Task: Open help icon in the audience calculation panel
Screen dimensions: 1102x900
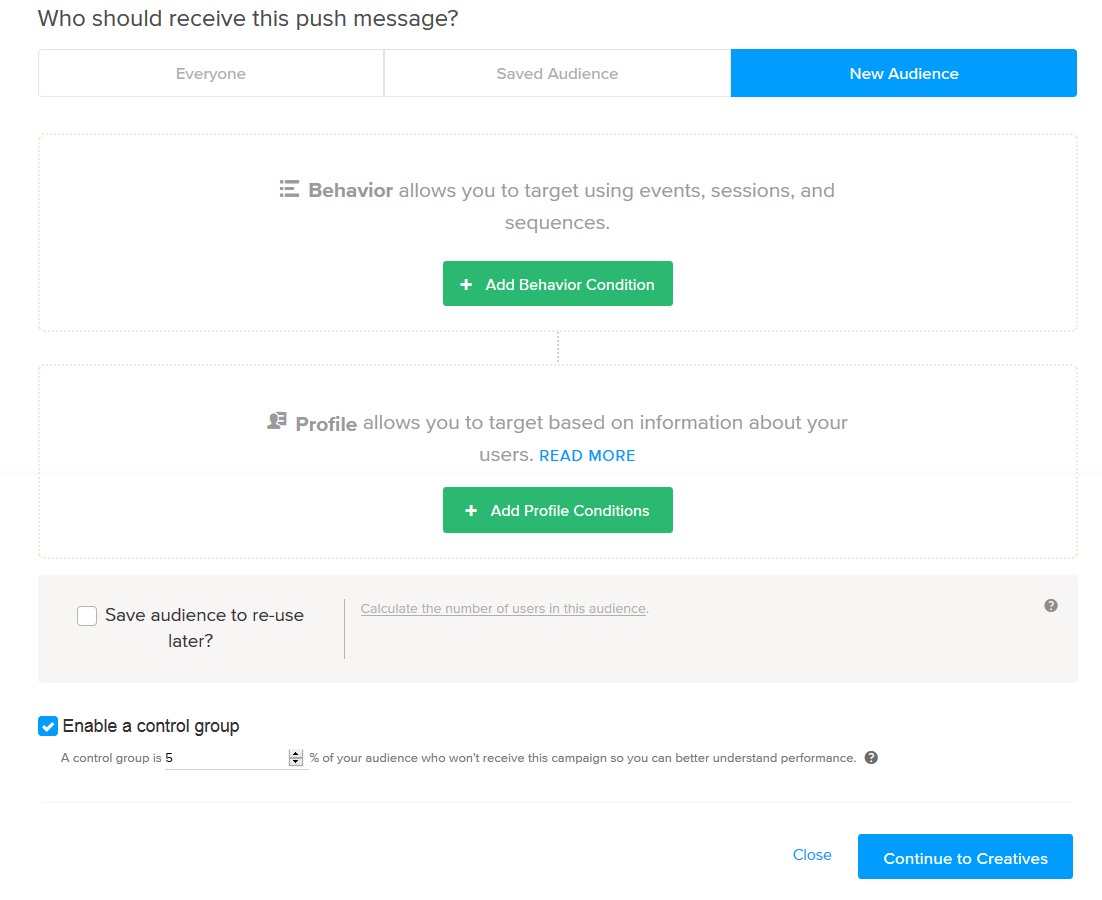Action: pos(1051,606)
